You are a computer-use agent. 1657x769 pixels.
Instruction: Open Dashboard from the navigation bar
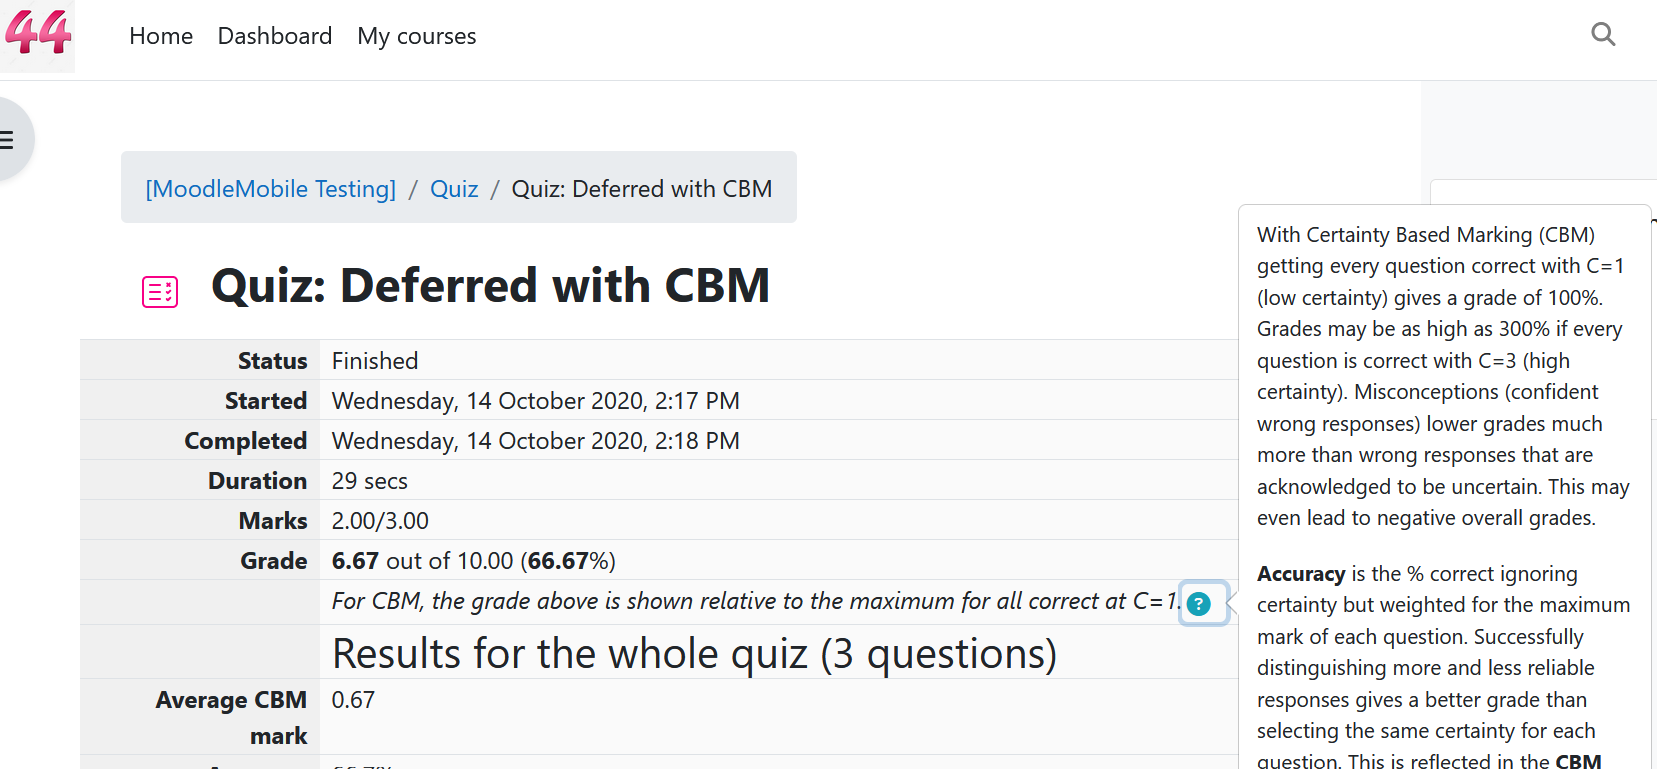point(275,36)
